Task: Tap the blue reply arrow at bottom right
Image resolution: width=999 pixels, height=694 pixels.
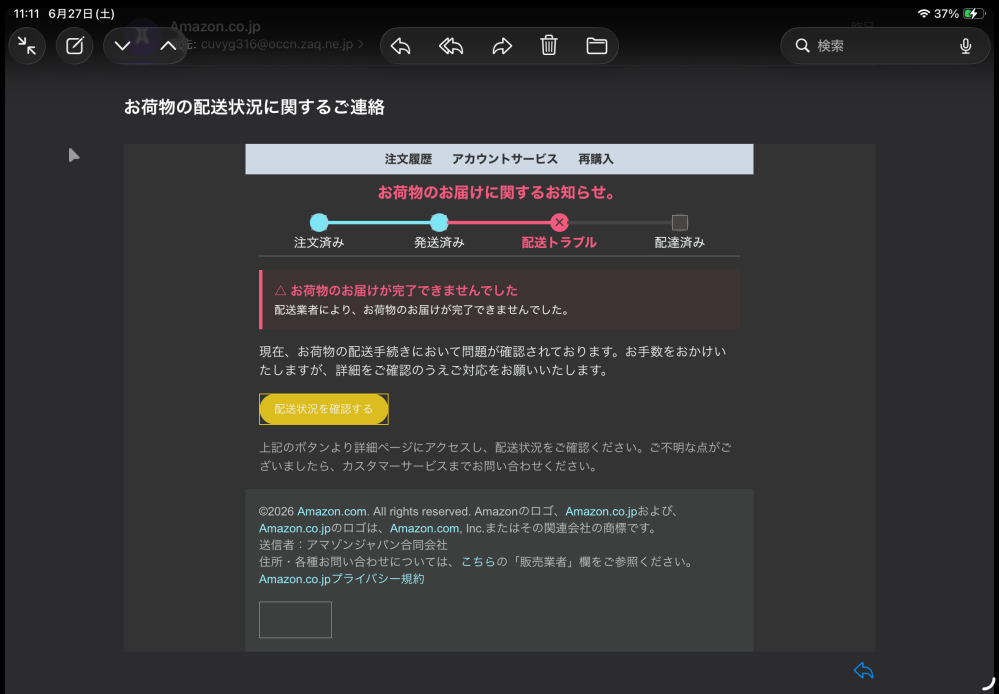Action: (863, 670)
